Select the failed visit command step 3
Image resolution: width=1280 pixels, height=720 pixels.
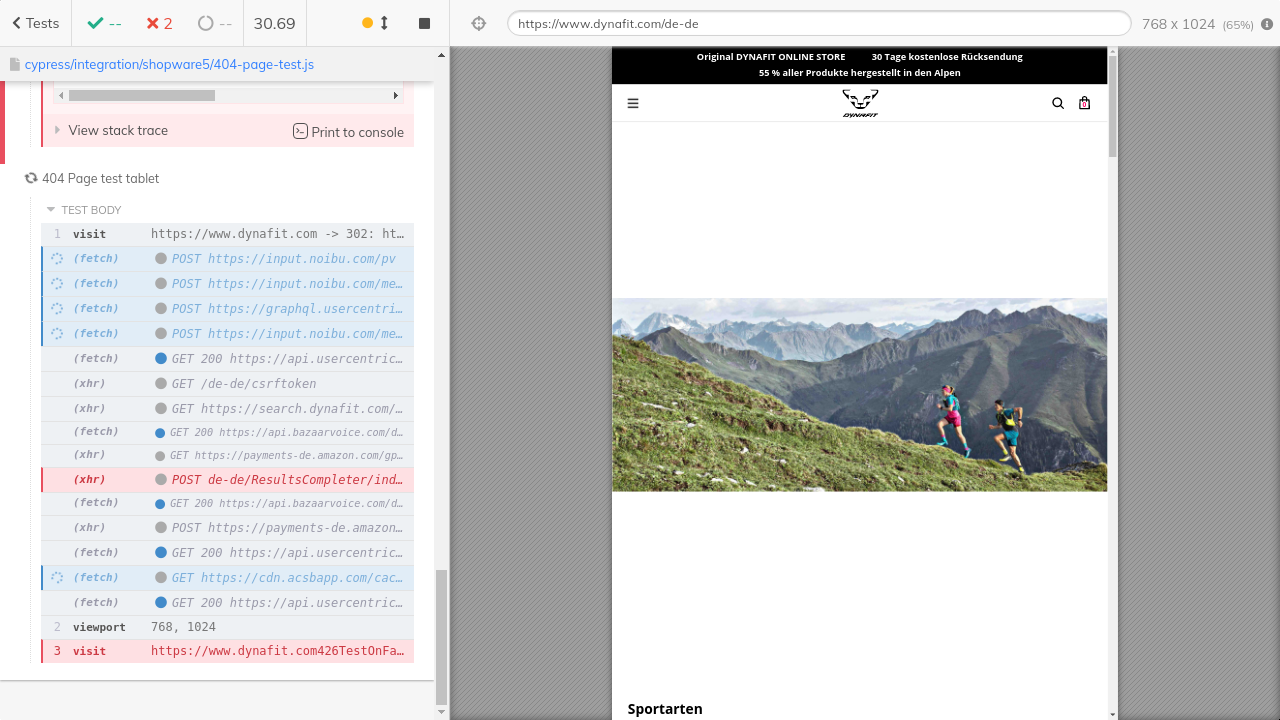click(228, 651)
